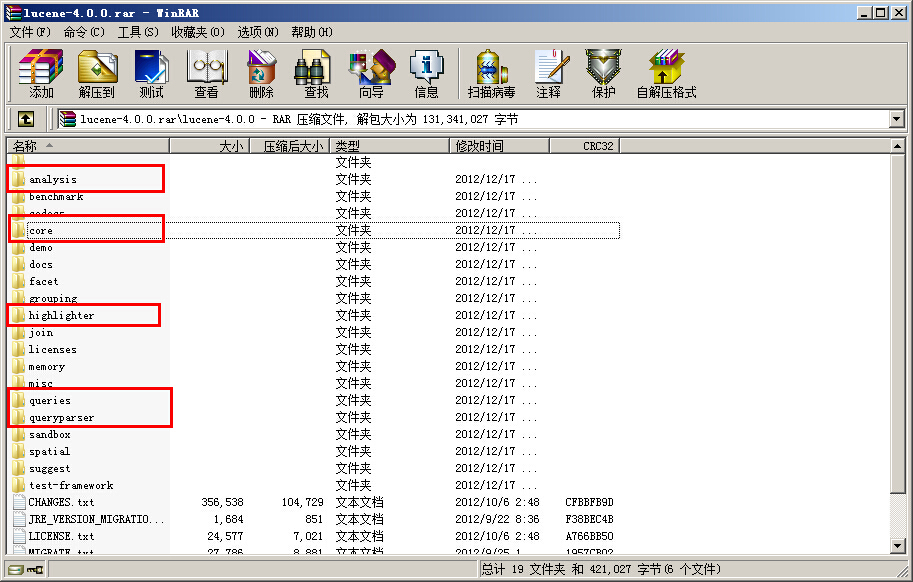Select the memory folder
The height and width of the screenshot is (582, 913).
46,366
